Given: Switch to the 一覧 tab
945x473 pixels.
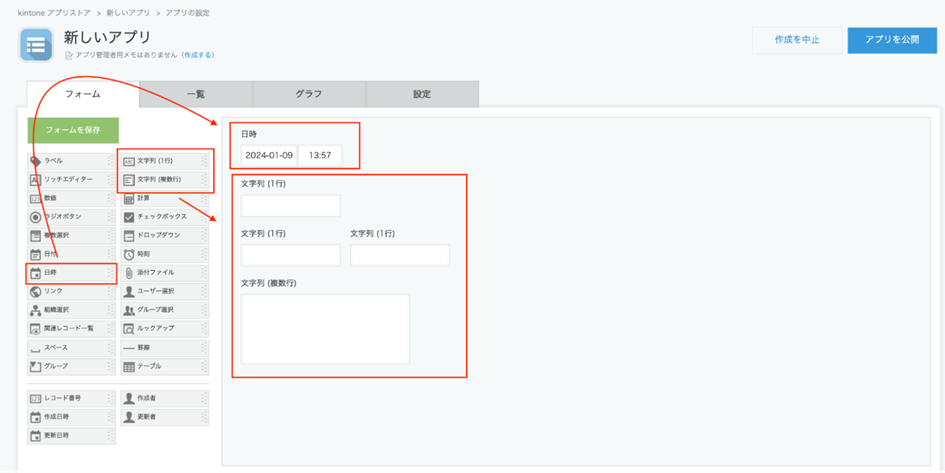Looking at the screenshot, I should coord(196,94).
